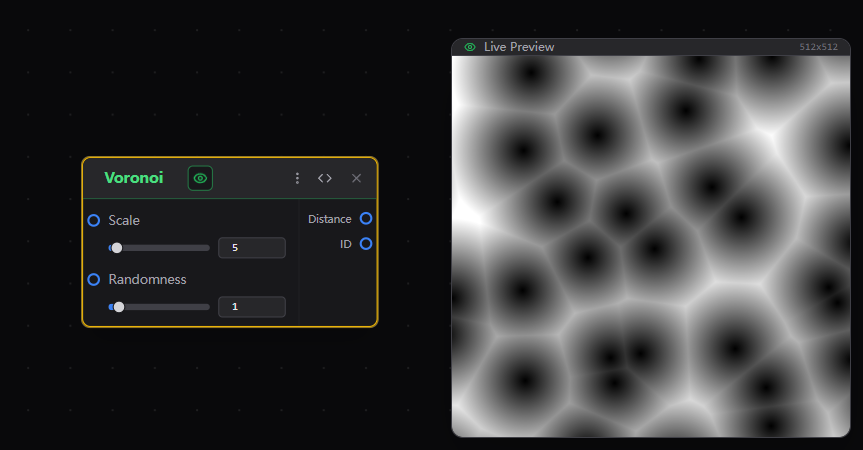This screenshot has width=863, height=450.
Task: Click the Live Preview eye icon
Action: coord(470,47)
